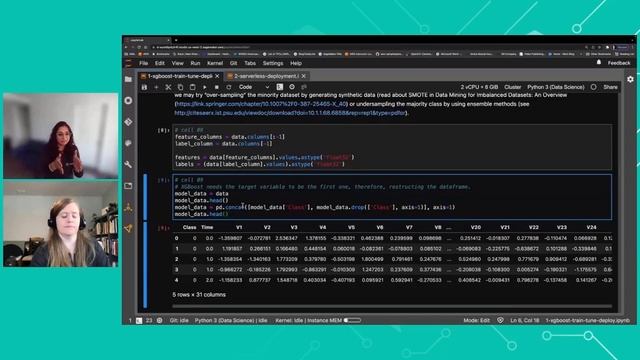640x360 pixels.
Task: Copy the selected cell
Action: pyautogui.click(x=180, y=87)
